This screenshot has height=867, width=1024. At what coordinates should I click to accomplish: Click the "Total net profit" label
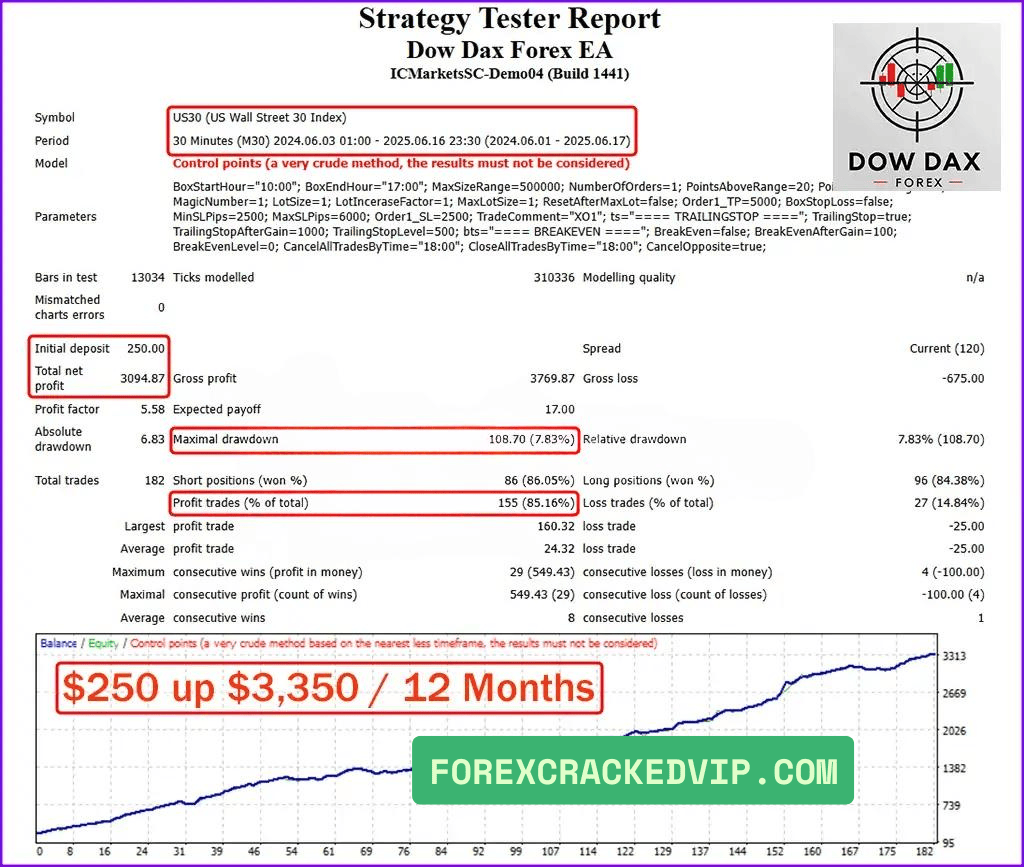click(59, 379)
